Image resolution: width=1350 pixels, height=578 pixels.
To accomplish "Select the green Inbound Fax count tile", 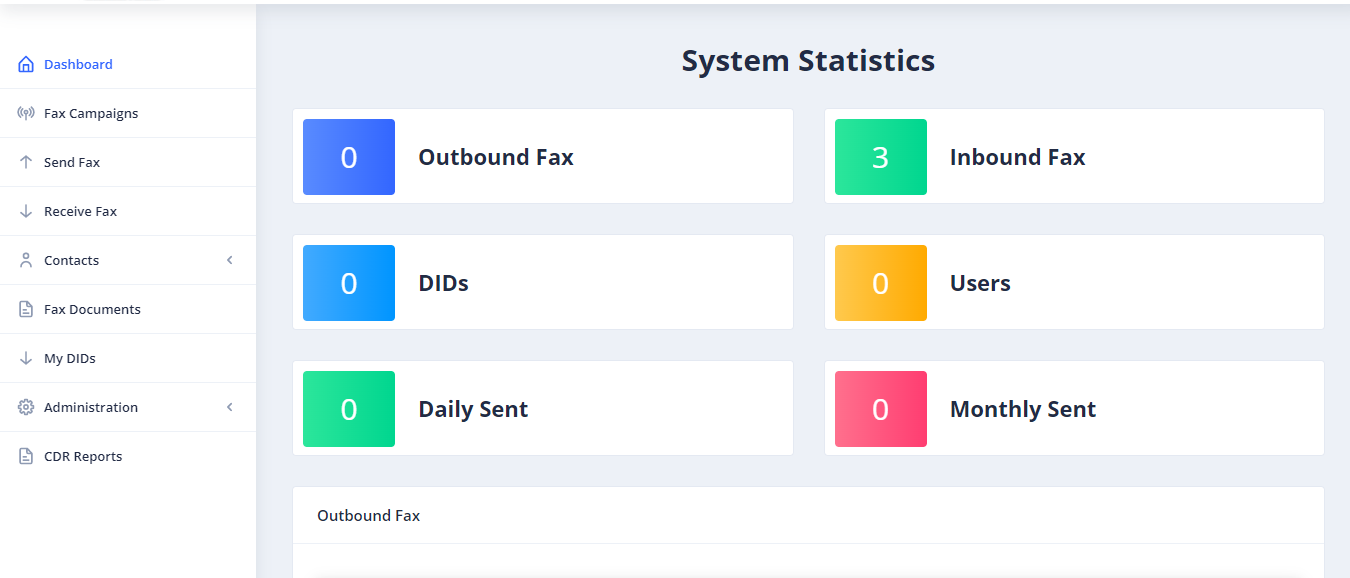I will coord(881,157).
